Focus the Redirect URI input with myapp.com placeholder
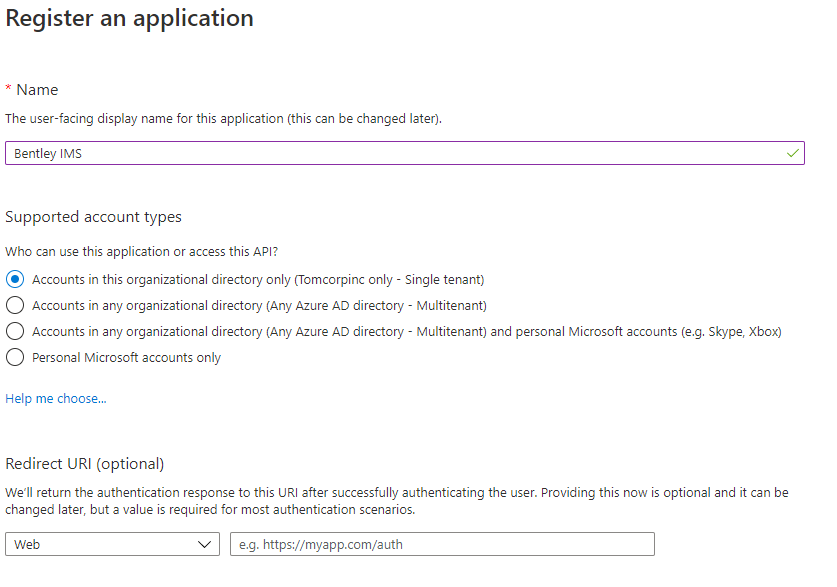This screenshot has width=837, height=587. coord(442,544)
